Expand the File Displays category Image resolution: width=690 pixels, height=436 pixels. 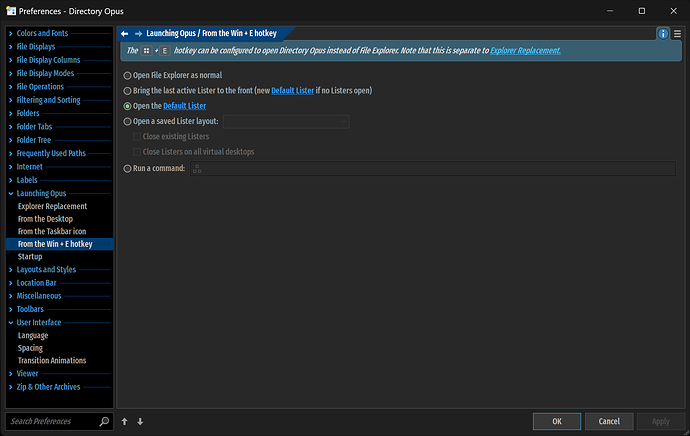click(x=11, y=47)
